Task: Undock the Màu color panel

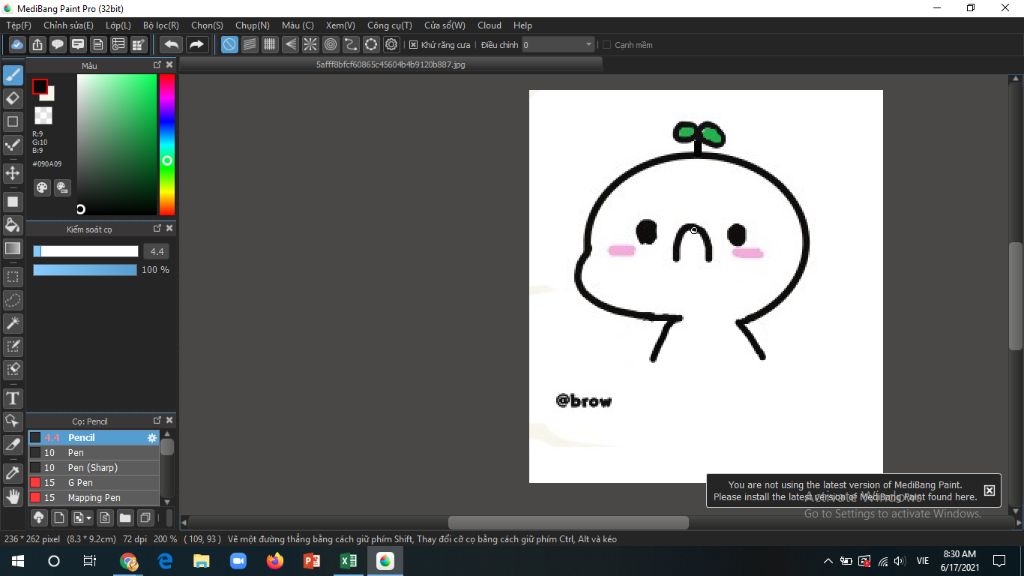Action: 157,65
